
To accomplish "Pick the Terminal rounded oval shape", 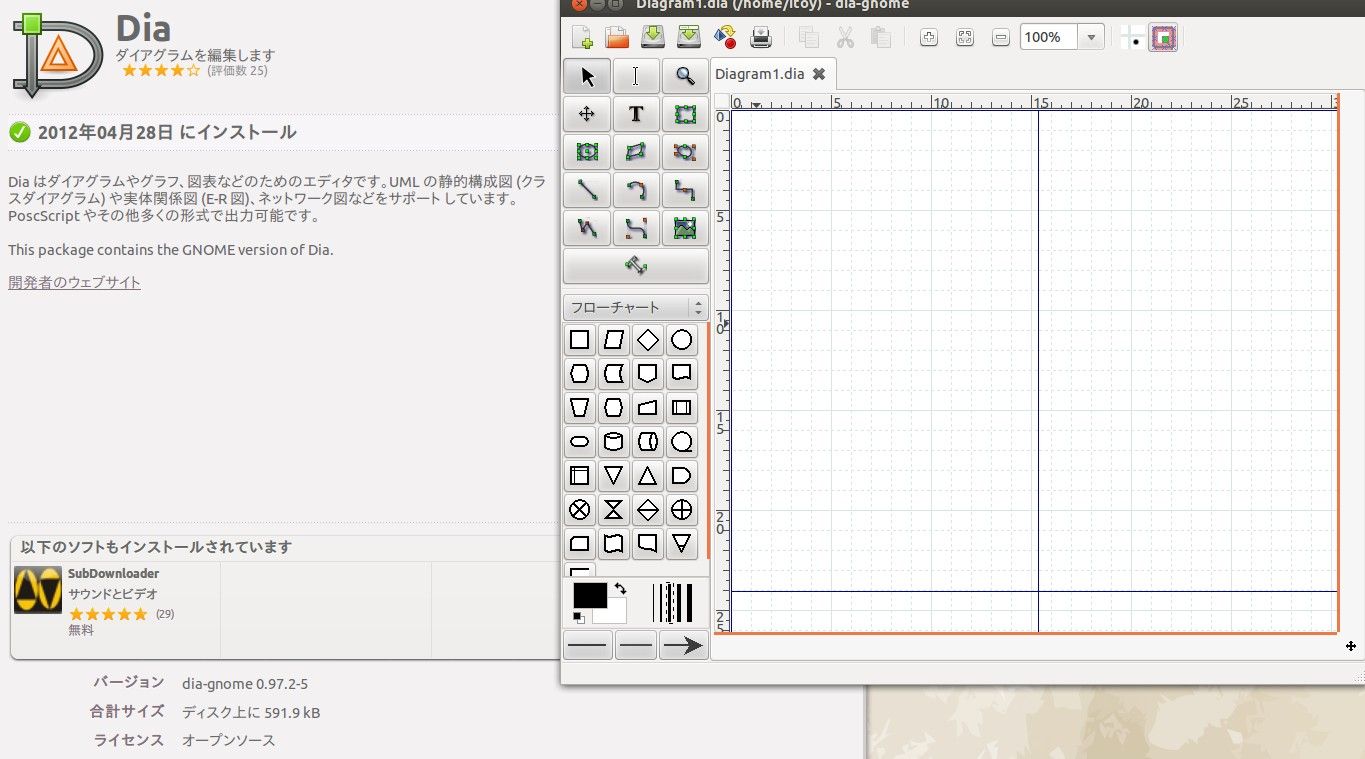I will tap(579, 442).
